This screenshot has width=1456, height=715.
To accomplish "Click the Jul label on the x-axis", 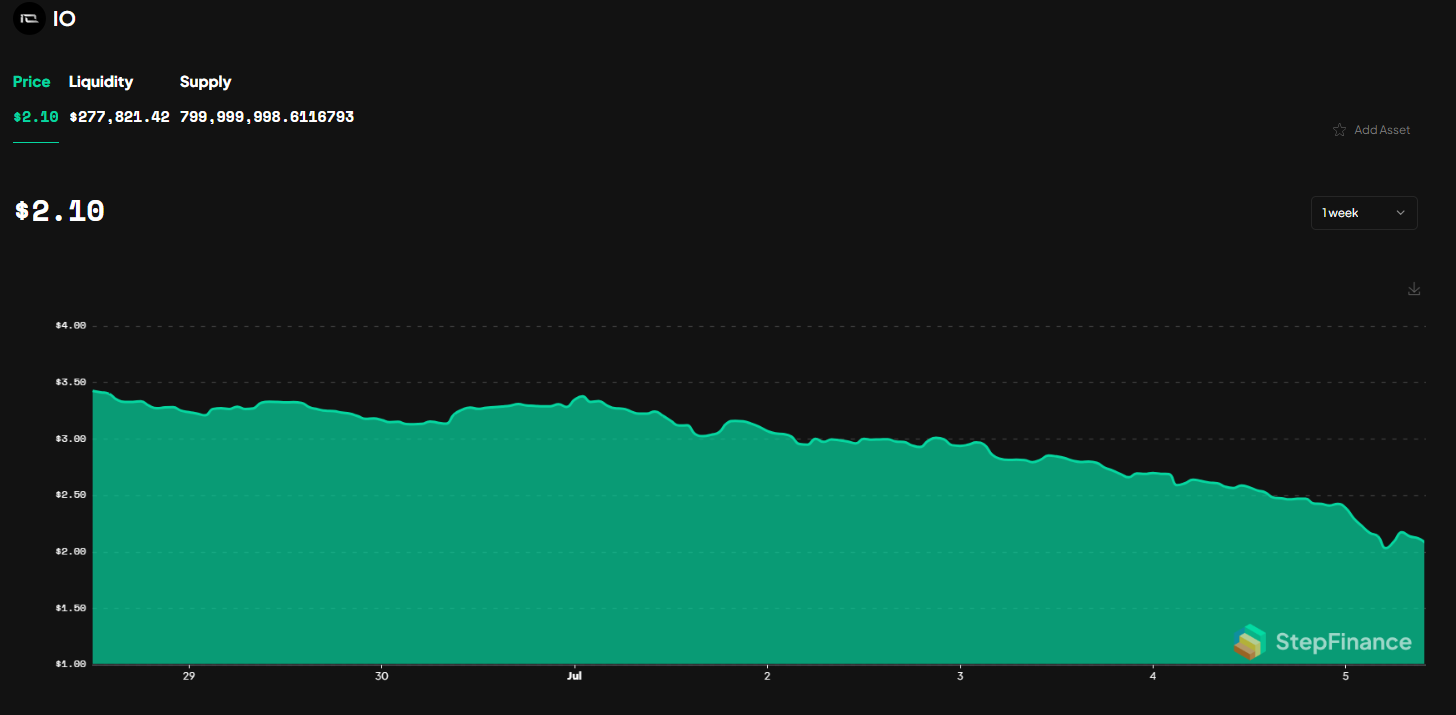I will [x=574, y=675].
